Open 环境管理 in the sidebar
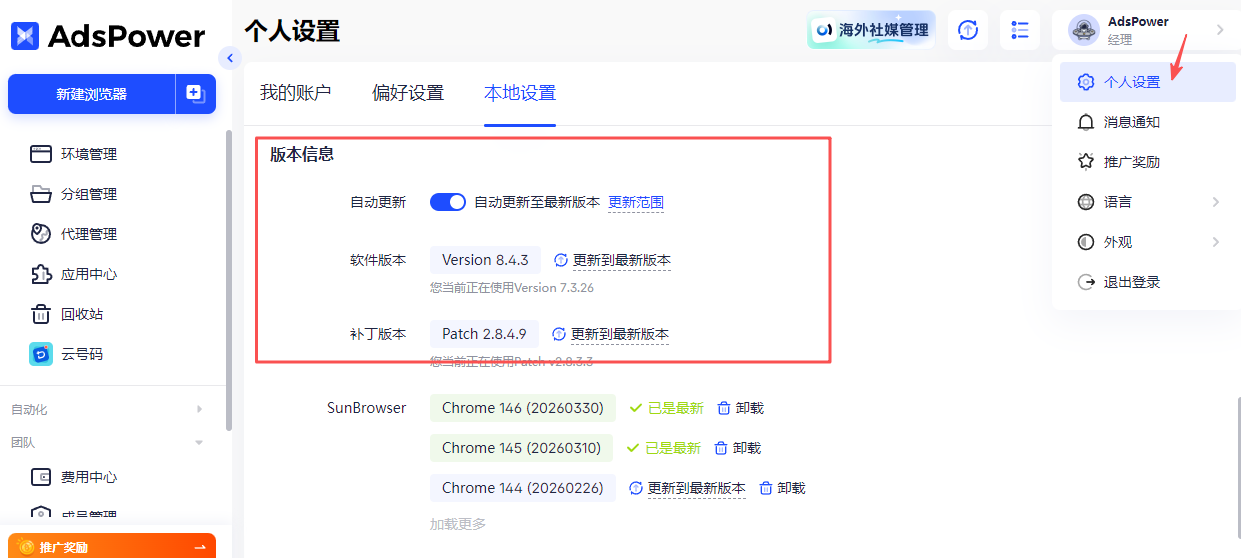This screenshot has height=558, width=1241. pos(89,154)
